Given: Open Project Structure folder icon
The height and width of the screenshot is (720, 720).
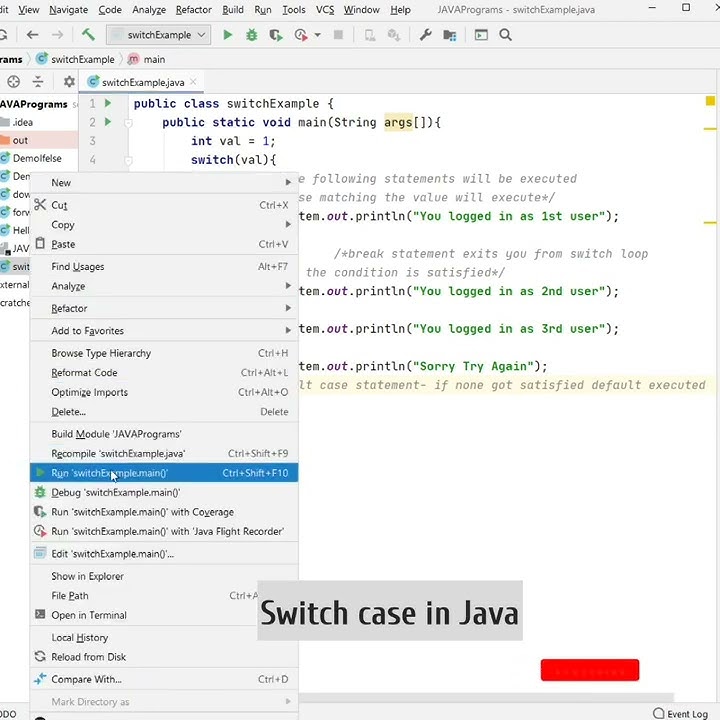Looking at the screenshot, I should (x=450, y=35).
